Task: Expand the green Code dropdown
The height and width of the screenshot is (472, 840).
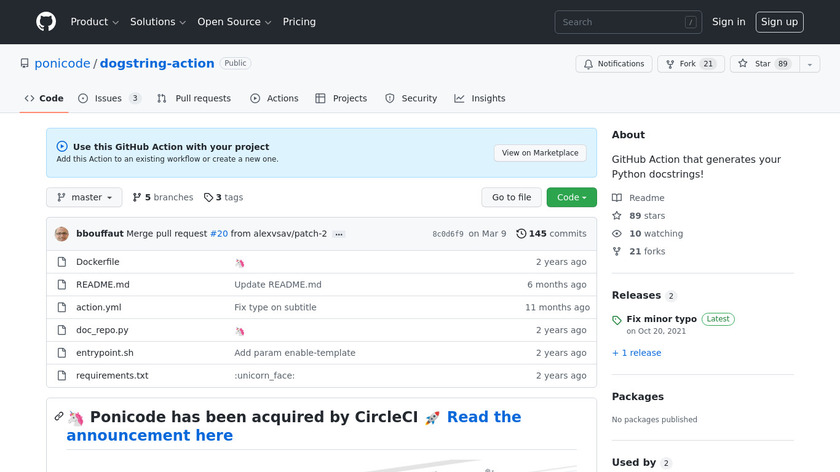Action: pyautogui.click(x=571, y=198)
